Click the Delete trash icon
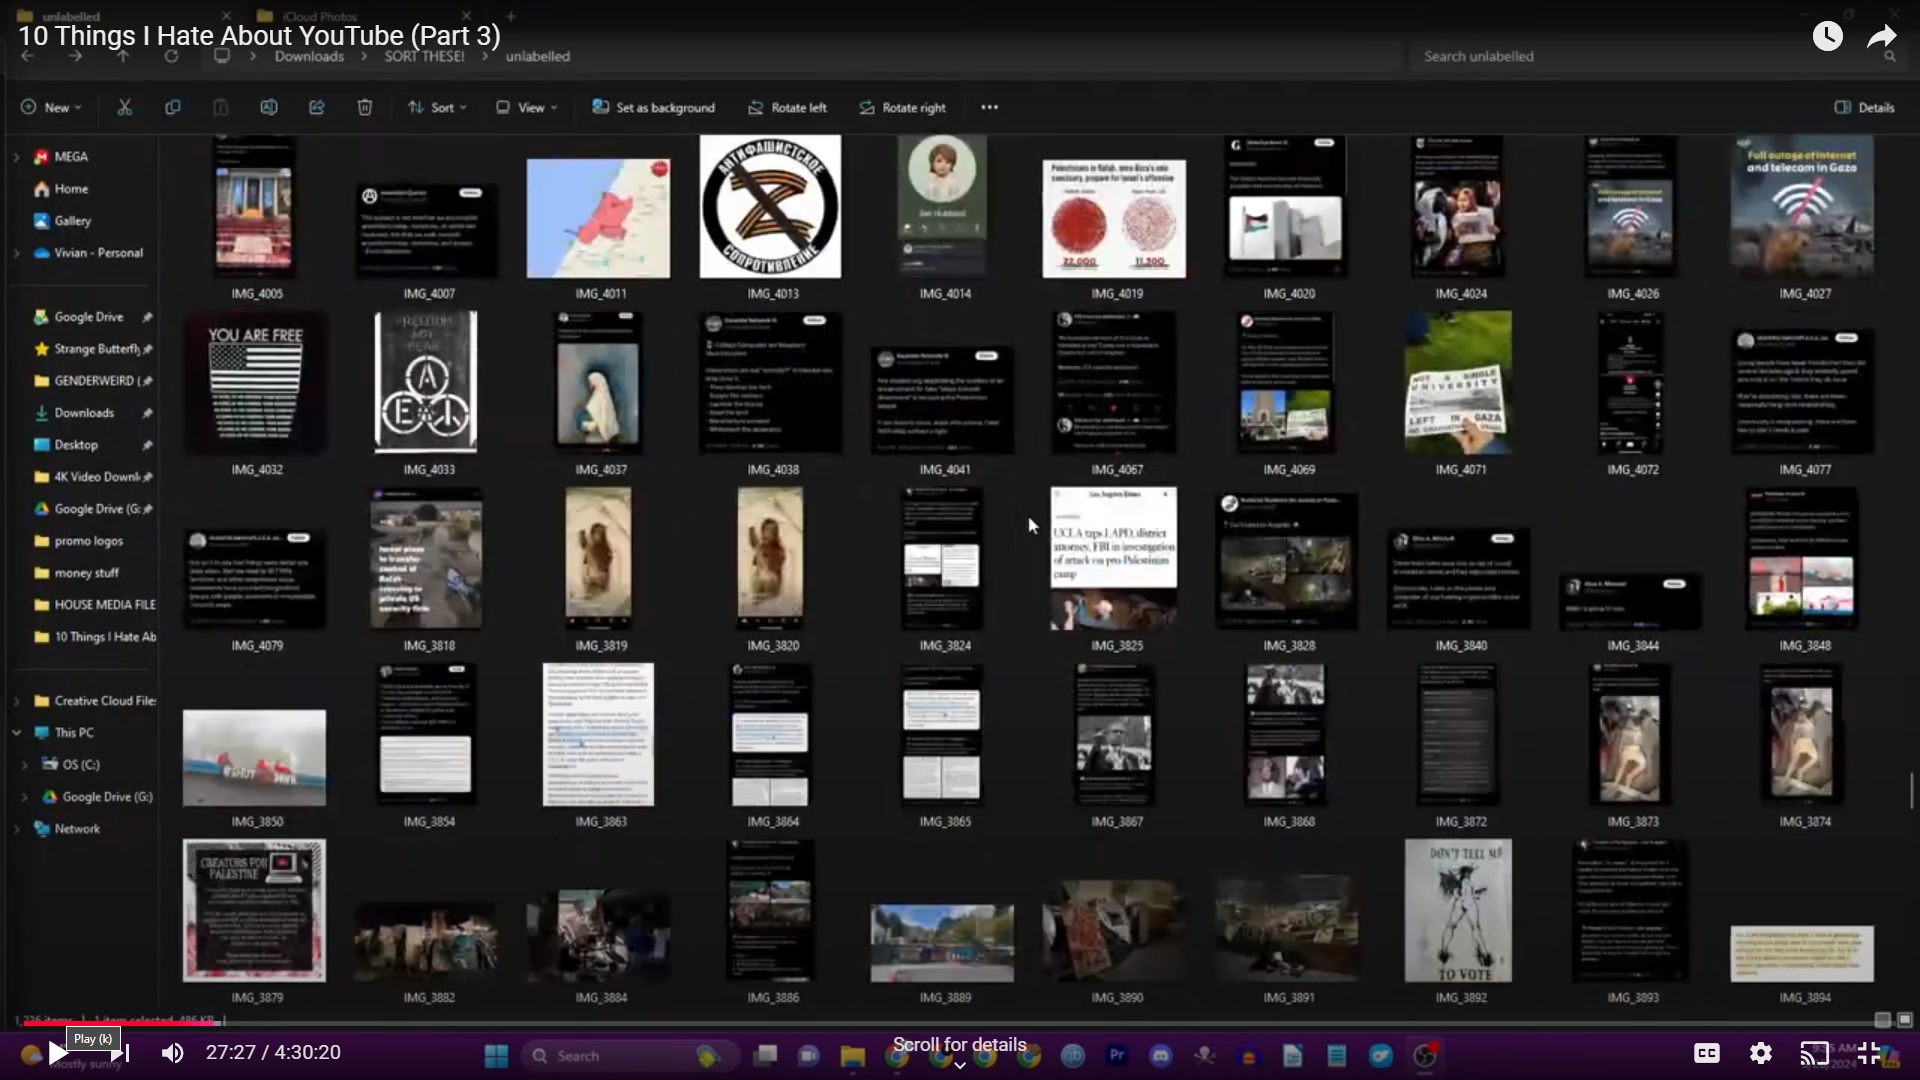Screen dimensions: 1920x1080 365,107
